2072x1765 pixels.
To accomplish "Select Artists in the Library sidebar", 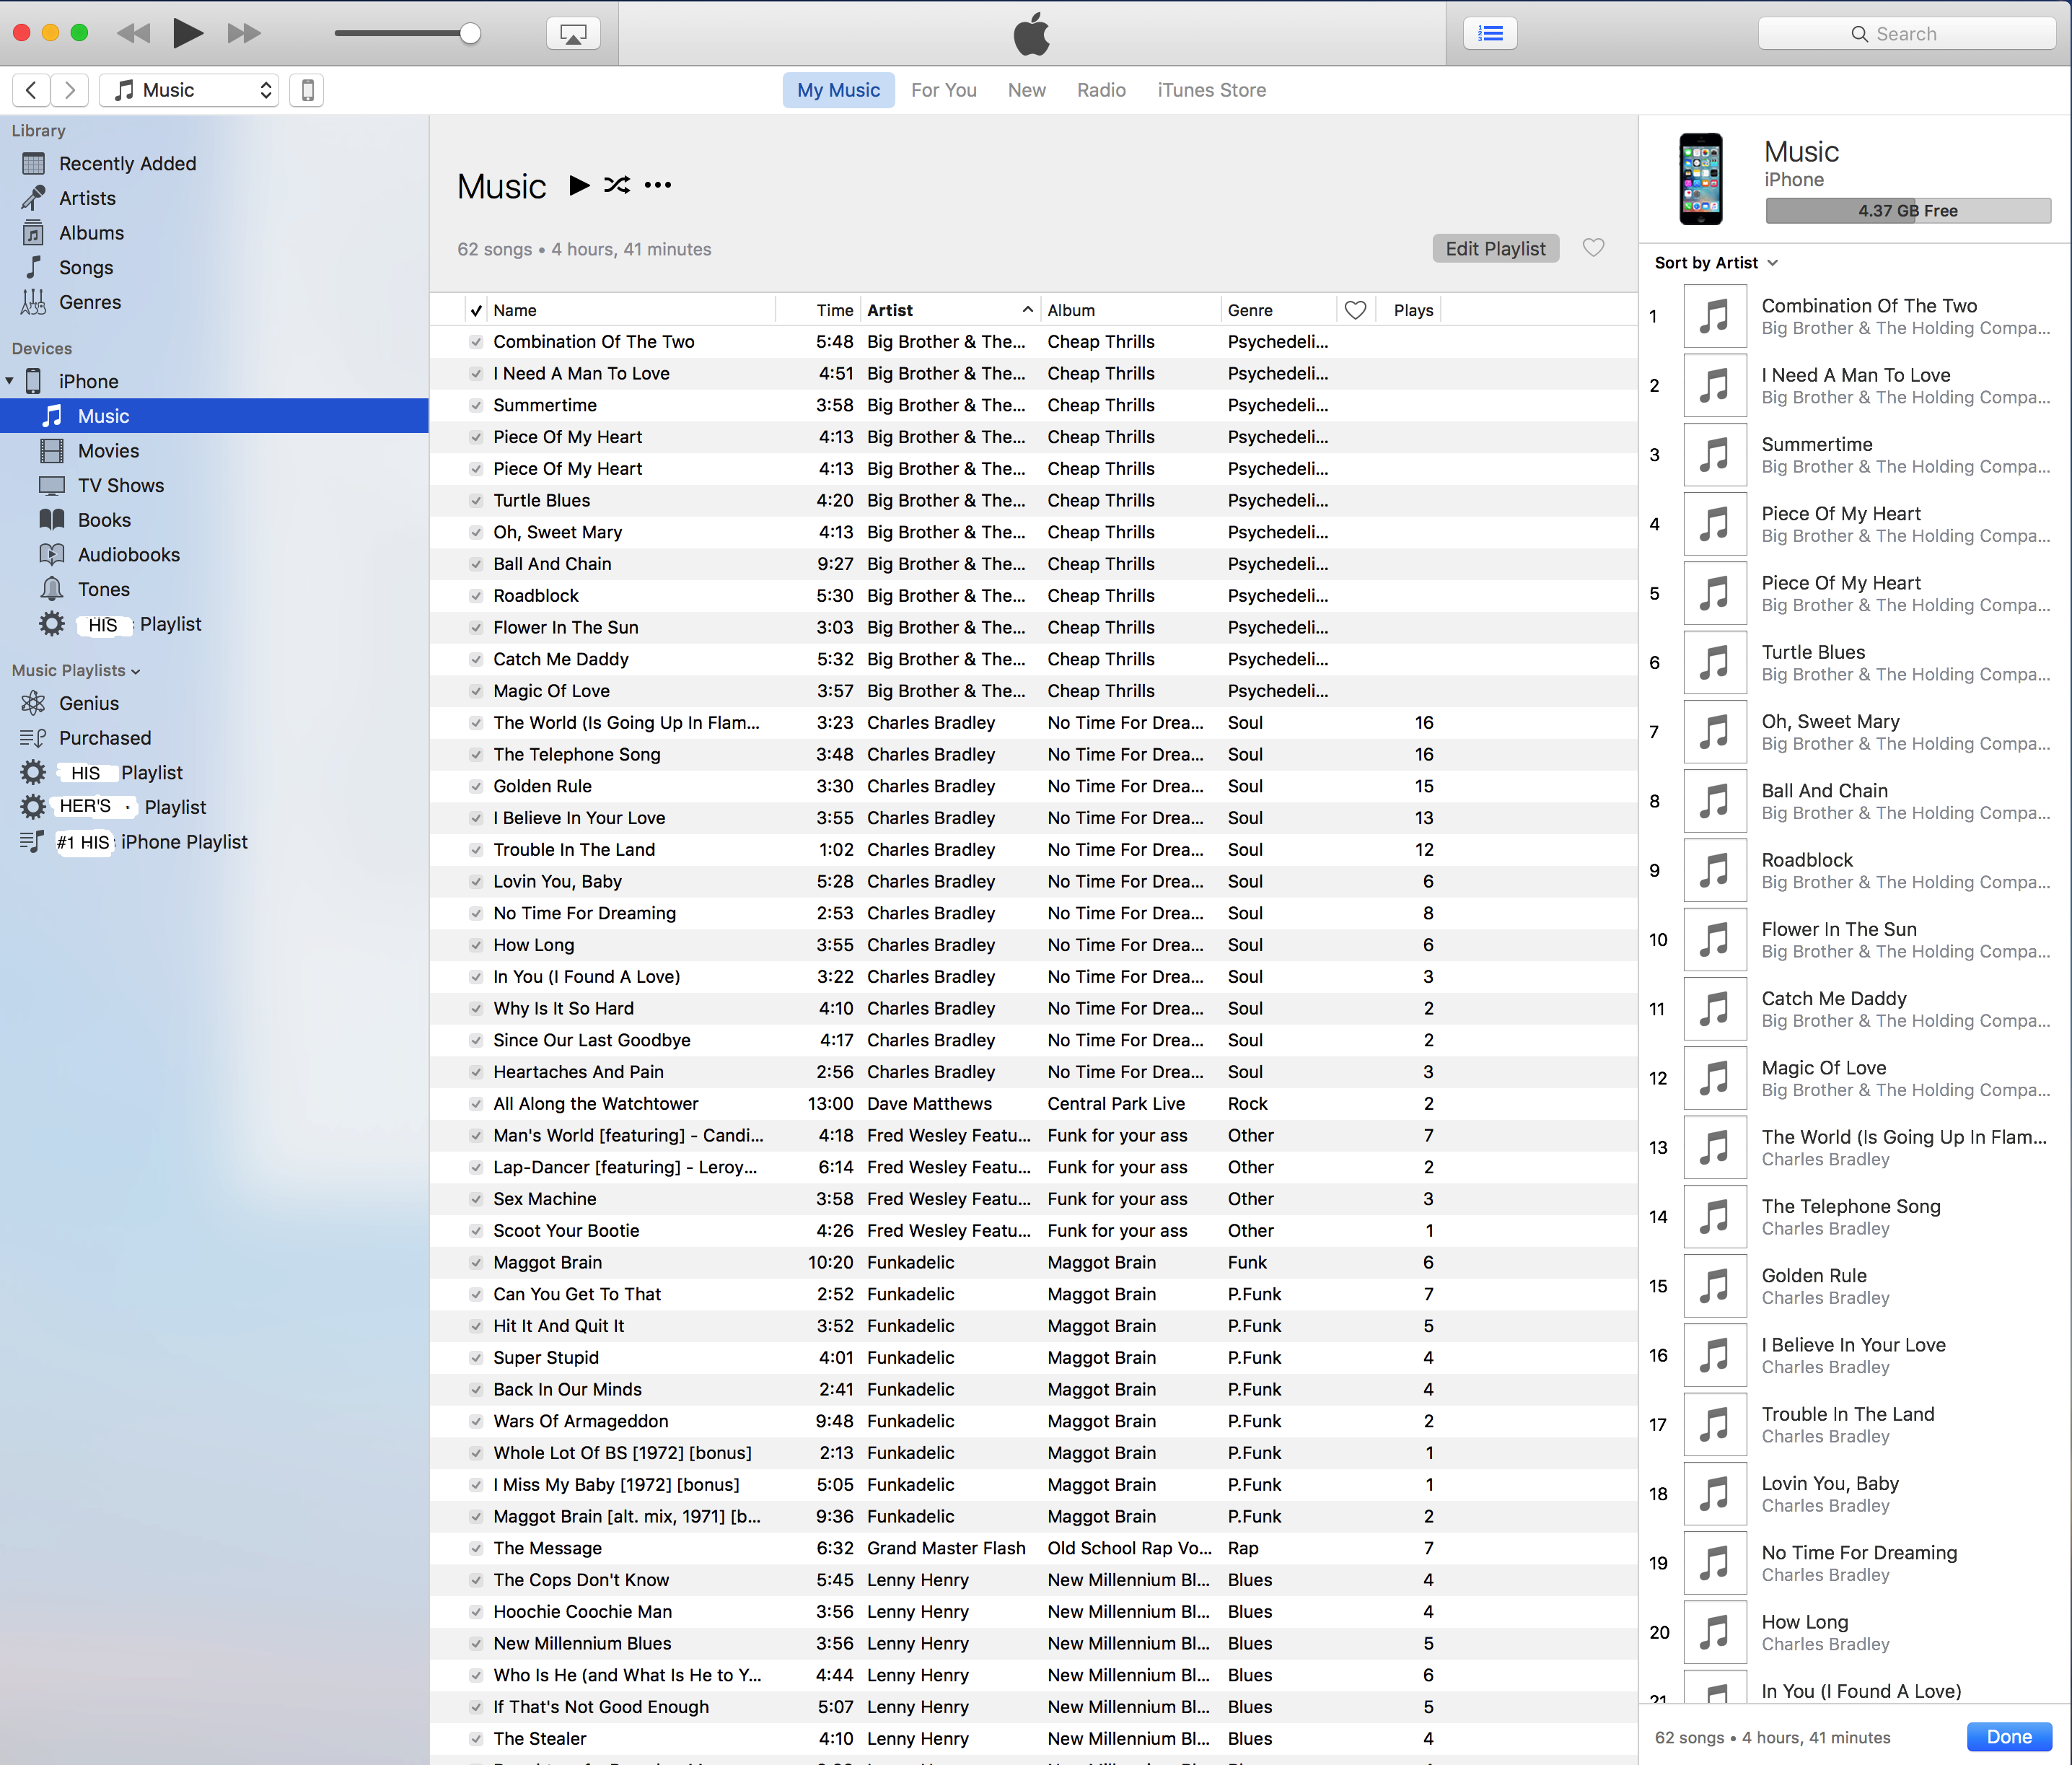I will (87, 198).
